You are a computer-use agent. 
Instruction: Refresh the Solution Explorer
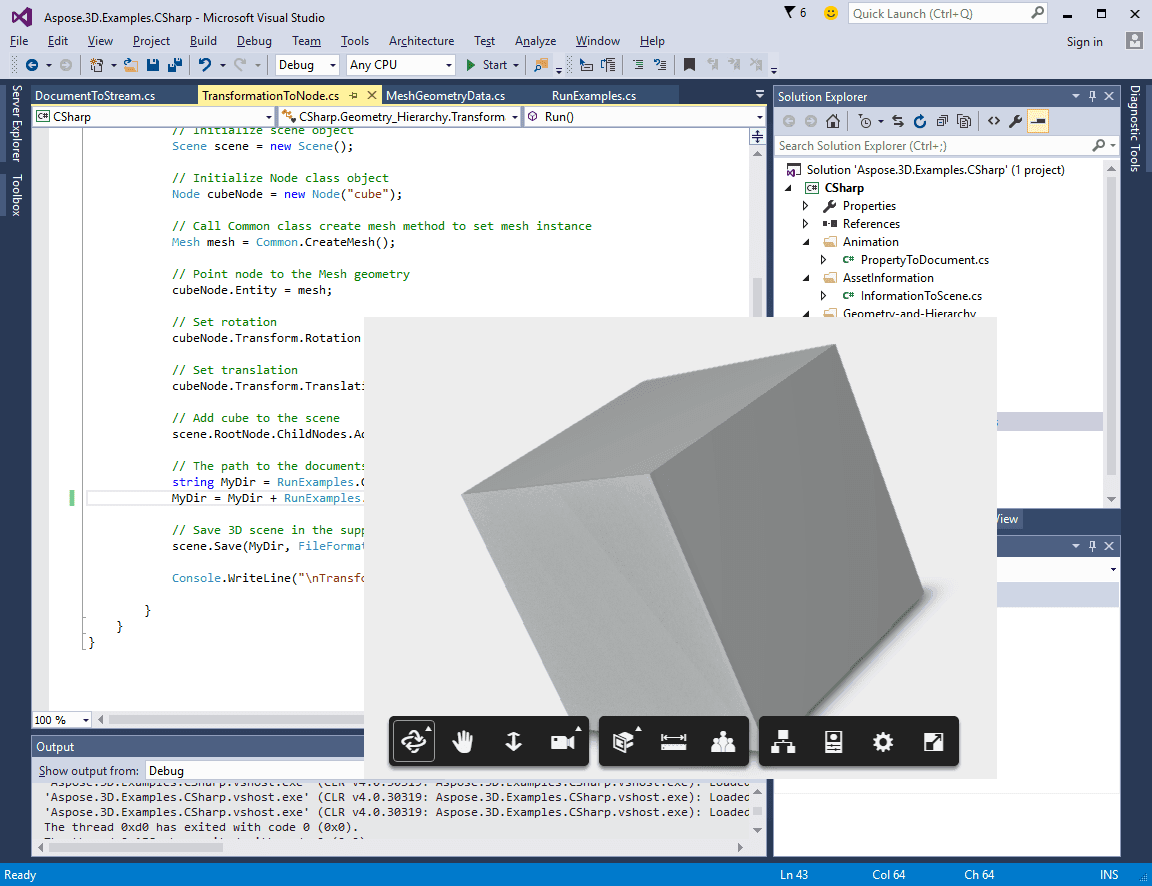[x=920, y=121]
